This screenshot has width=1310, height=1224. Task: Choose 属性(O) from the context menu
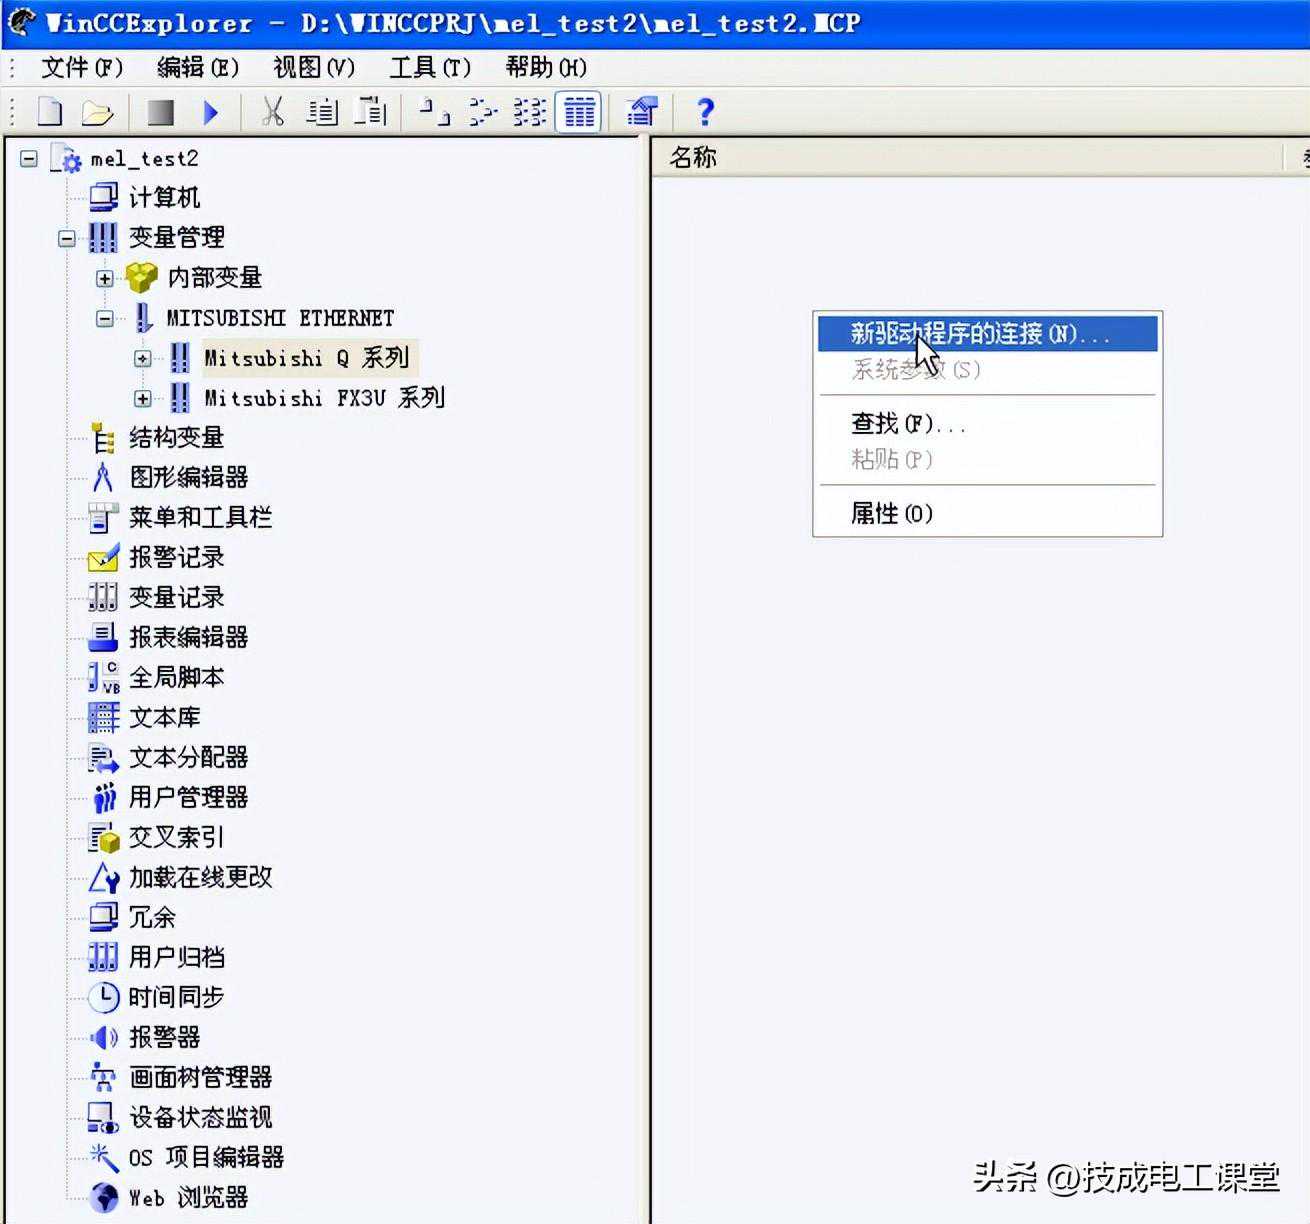pyautogui.click(x=891, y=513)
